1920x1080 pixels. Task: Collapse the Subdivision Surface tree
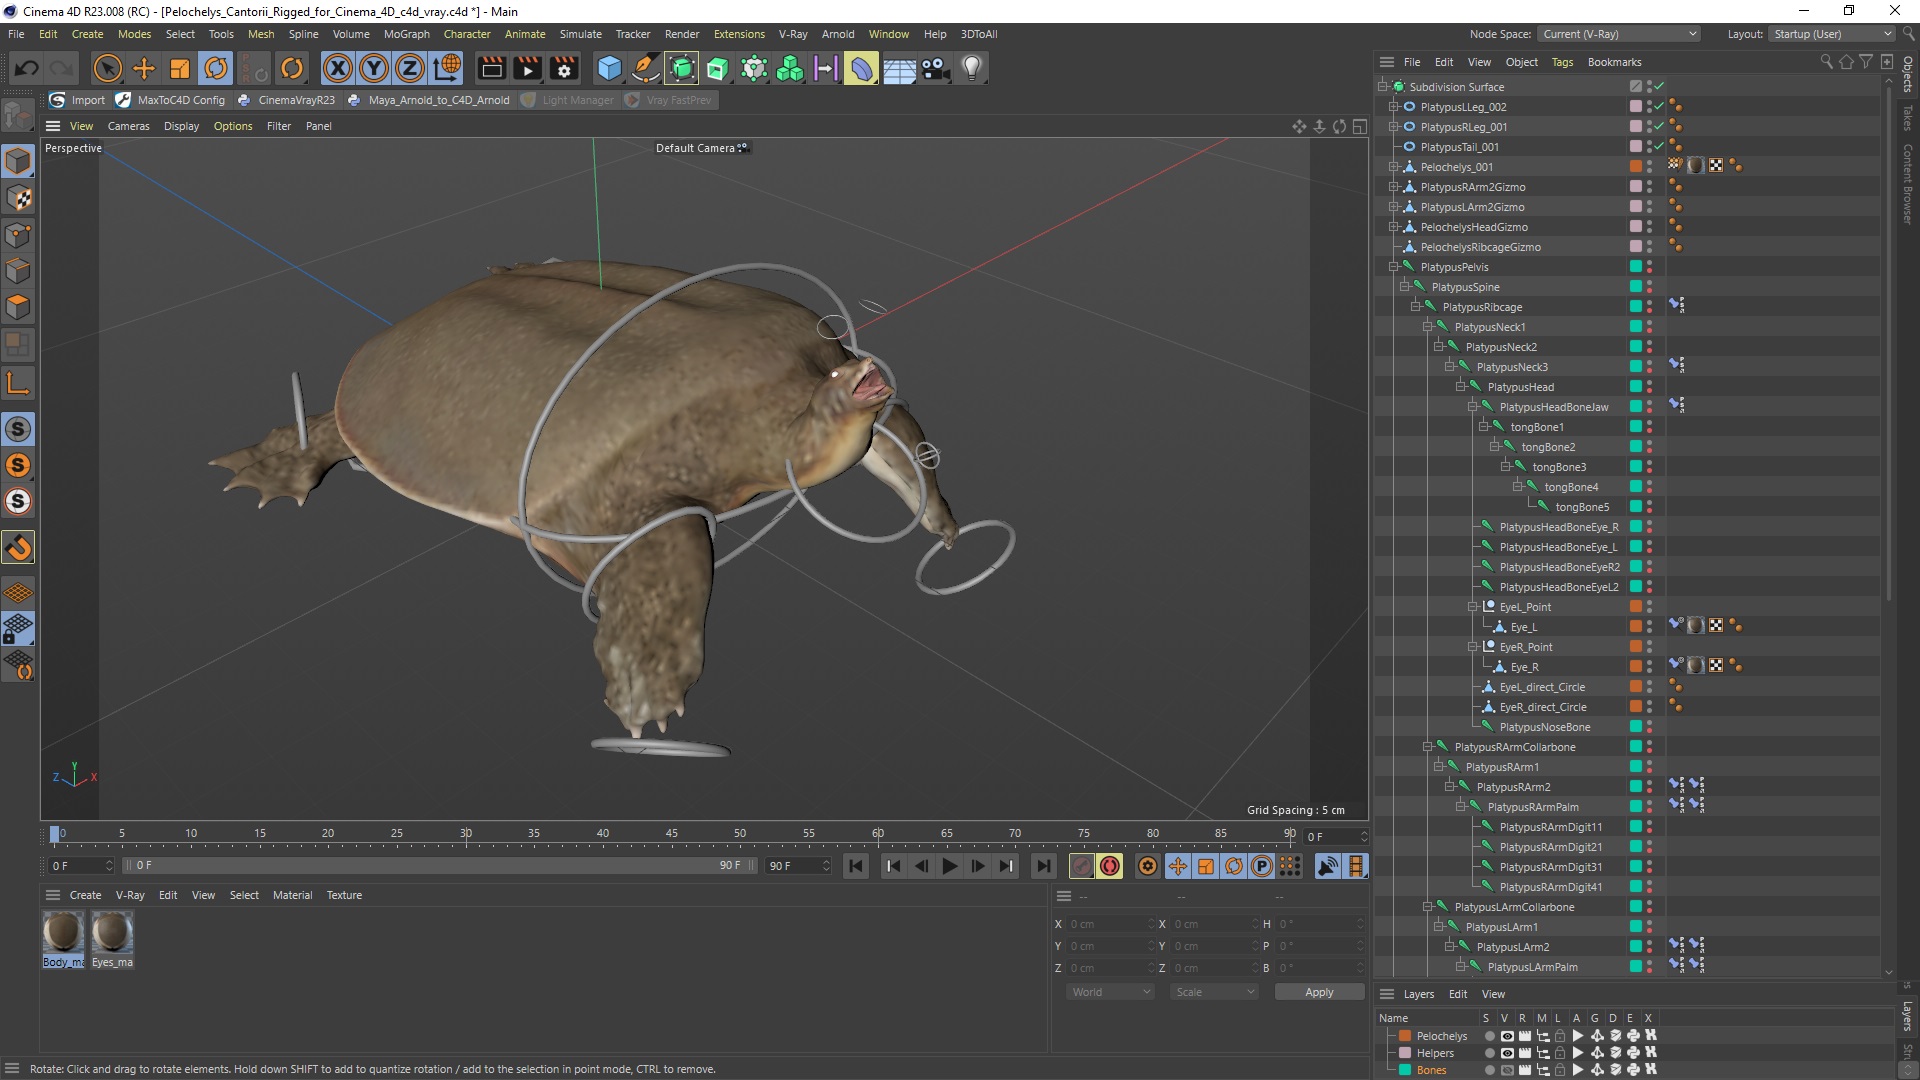[x=1383, y=87]
